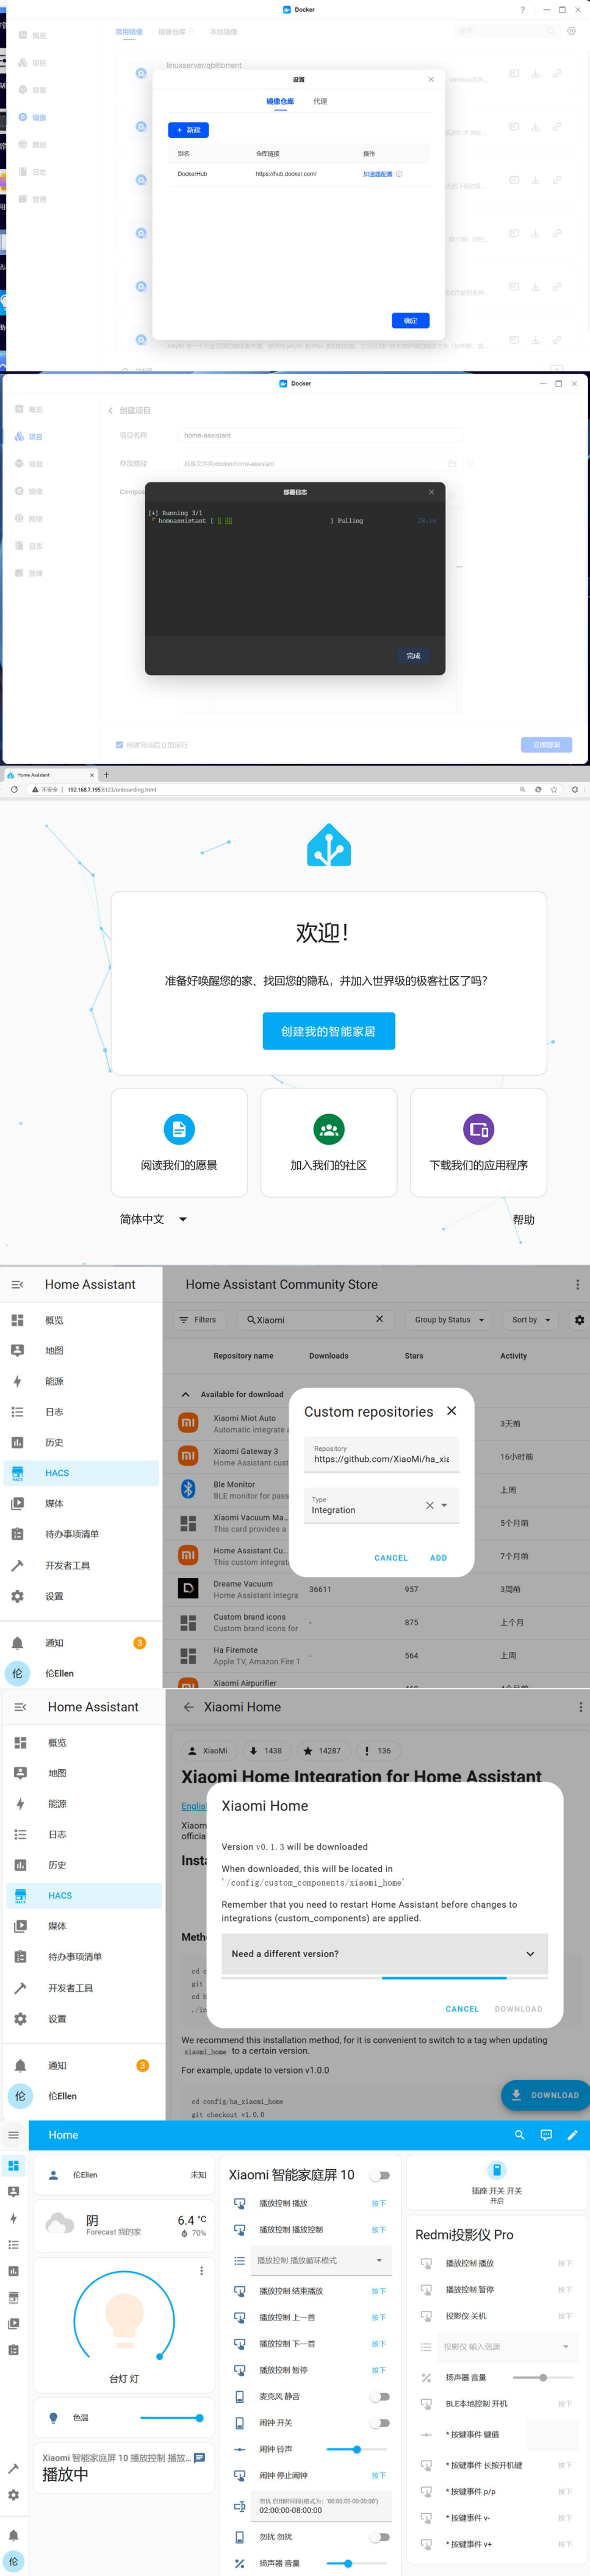Adjust the 色温 slider
This screenshot has width=590, height=2576.
point(171,2418)
